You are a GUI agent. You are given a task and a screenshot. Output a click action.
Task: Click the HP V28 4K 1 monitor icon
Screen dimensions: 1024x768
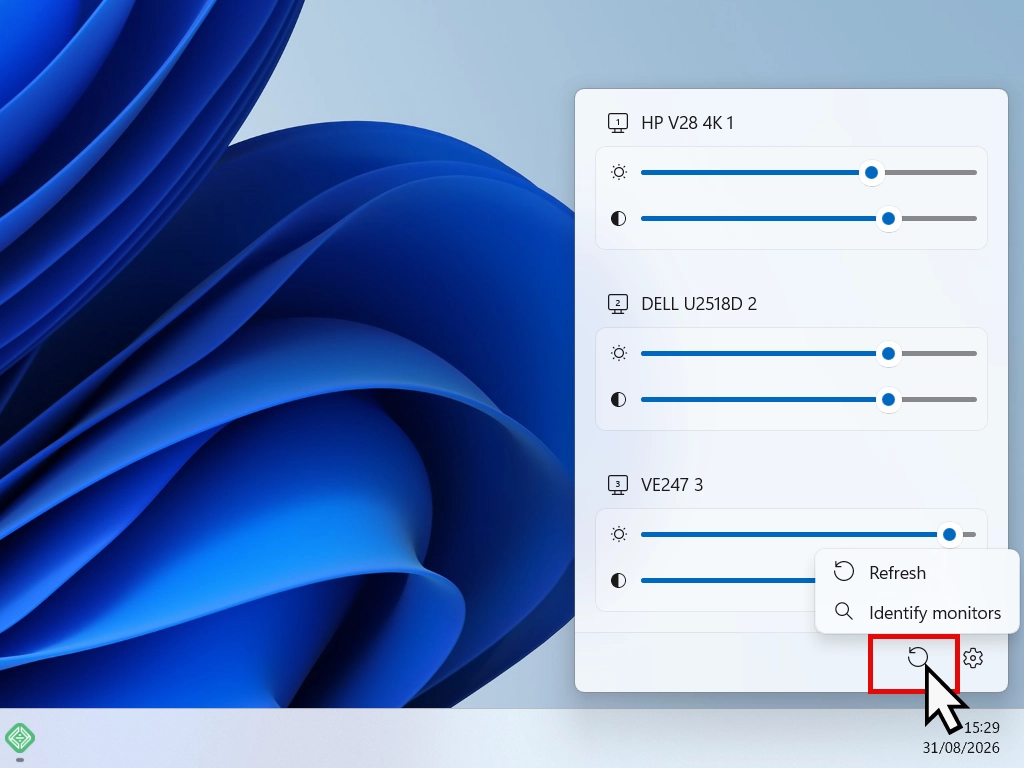click(x=618, y=123)
